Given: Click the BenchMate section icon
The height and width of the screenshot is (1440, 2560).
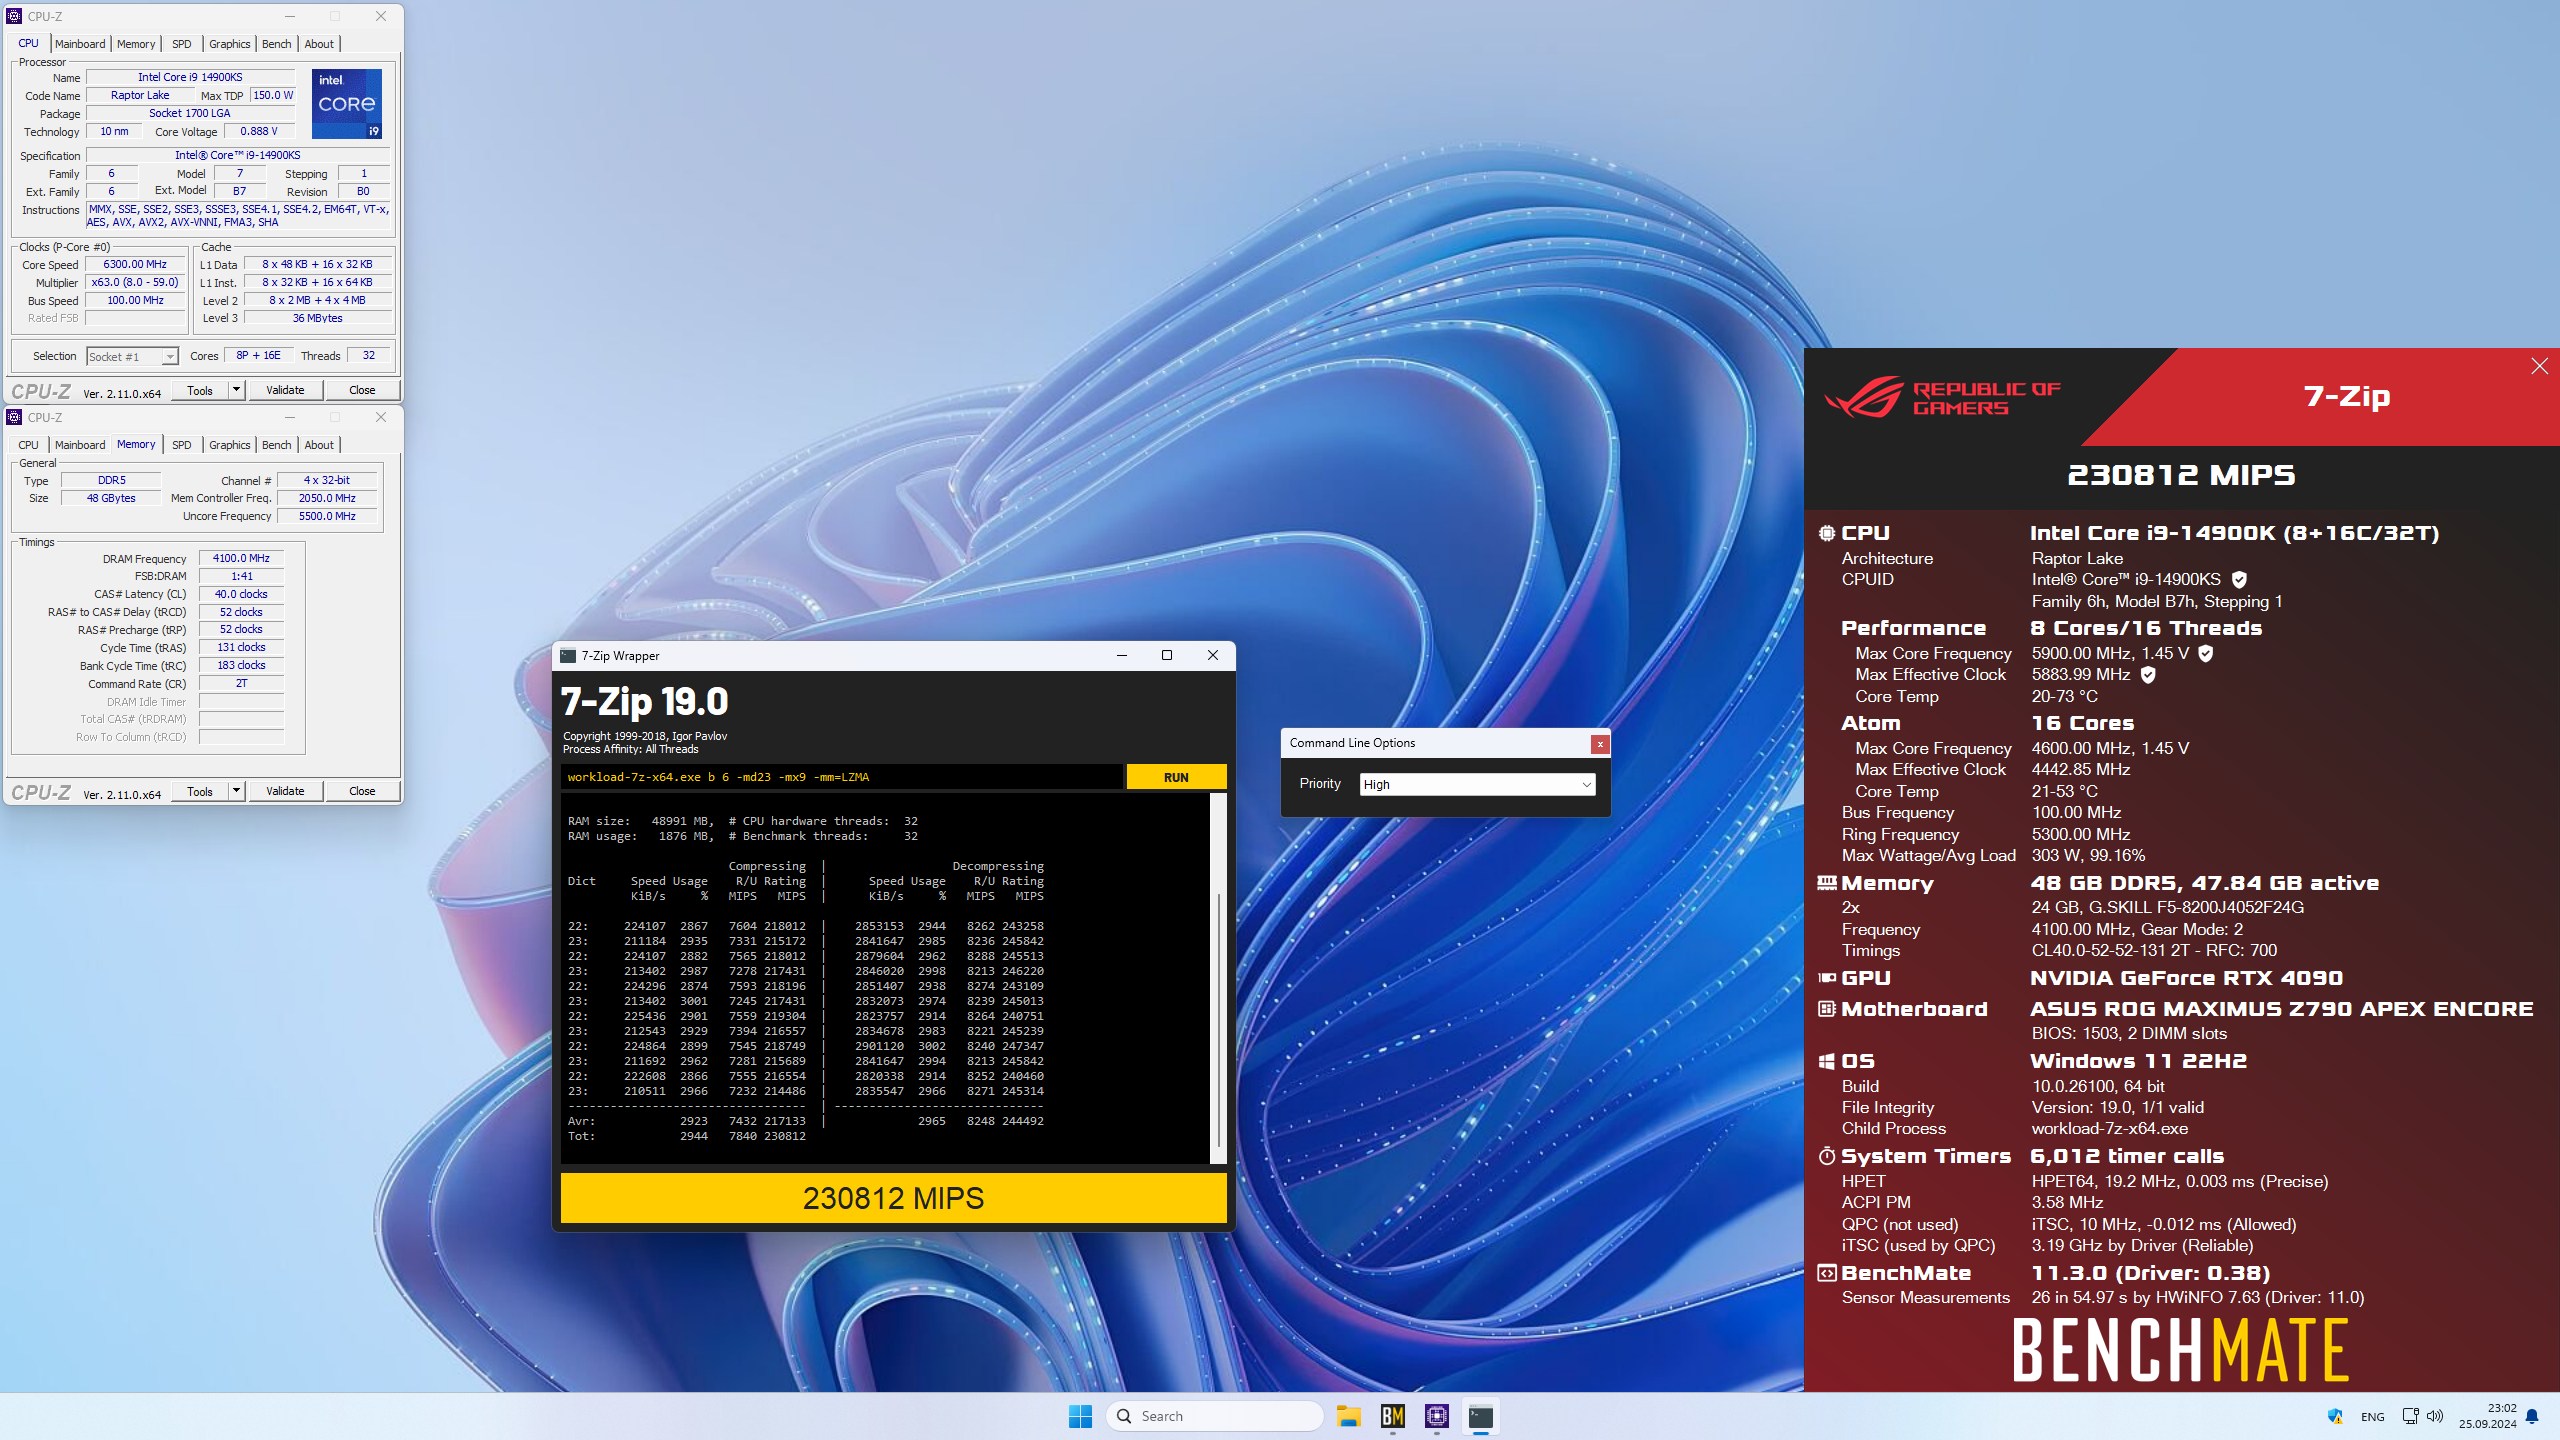Looking at the screenshot, I should [1827, 1273].
